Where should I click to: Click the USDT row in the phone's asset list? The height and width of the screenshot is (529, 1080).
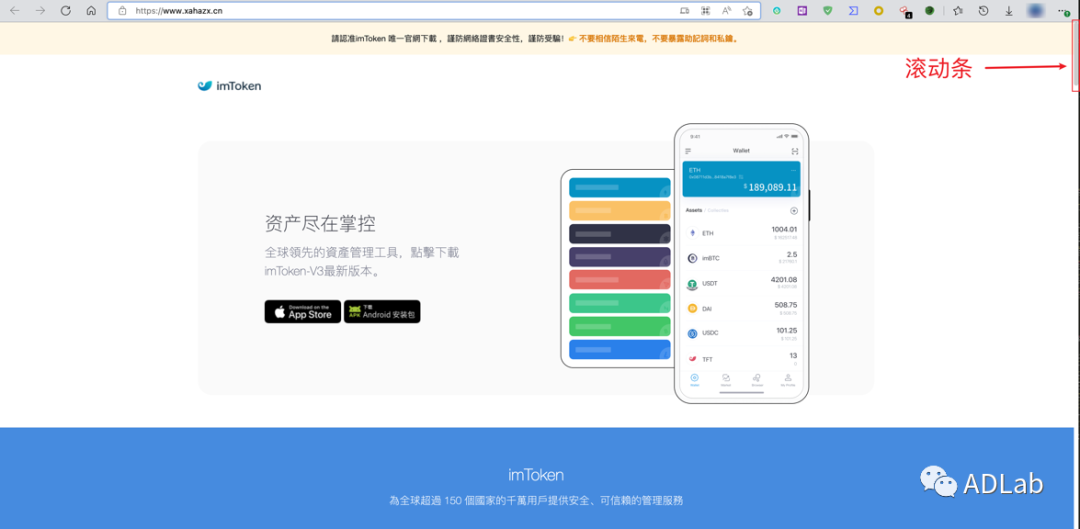[x=741, y=283]
